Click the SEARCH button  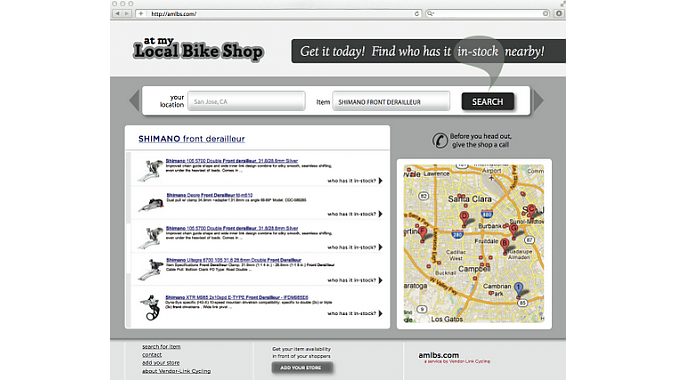tap(488, 102)
